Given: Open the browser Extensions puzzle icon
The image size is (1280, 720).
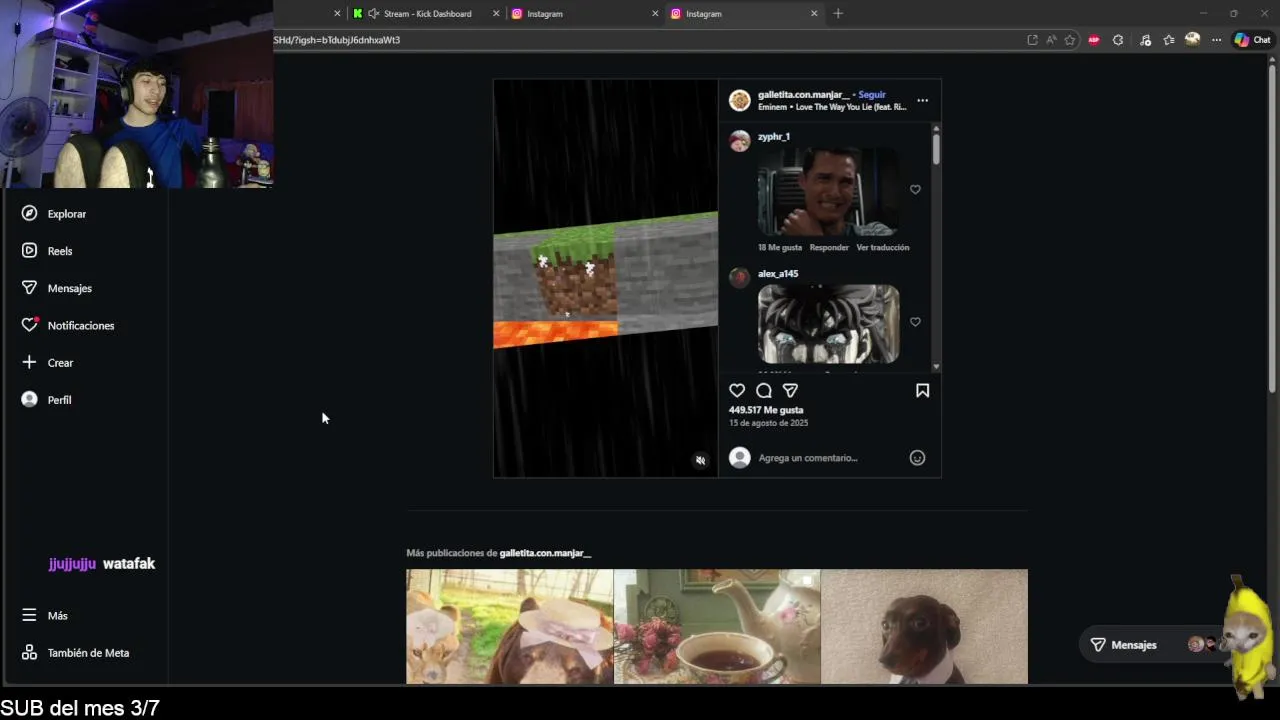Looking at the screenshot, I should 1118,40.
